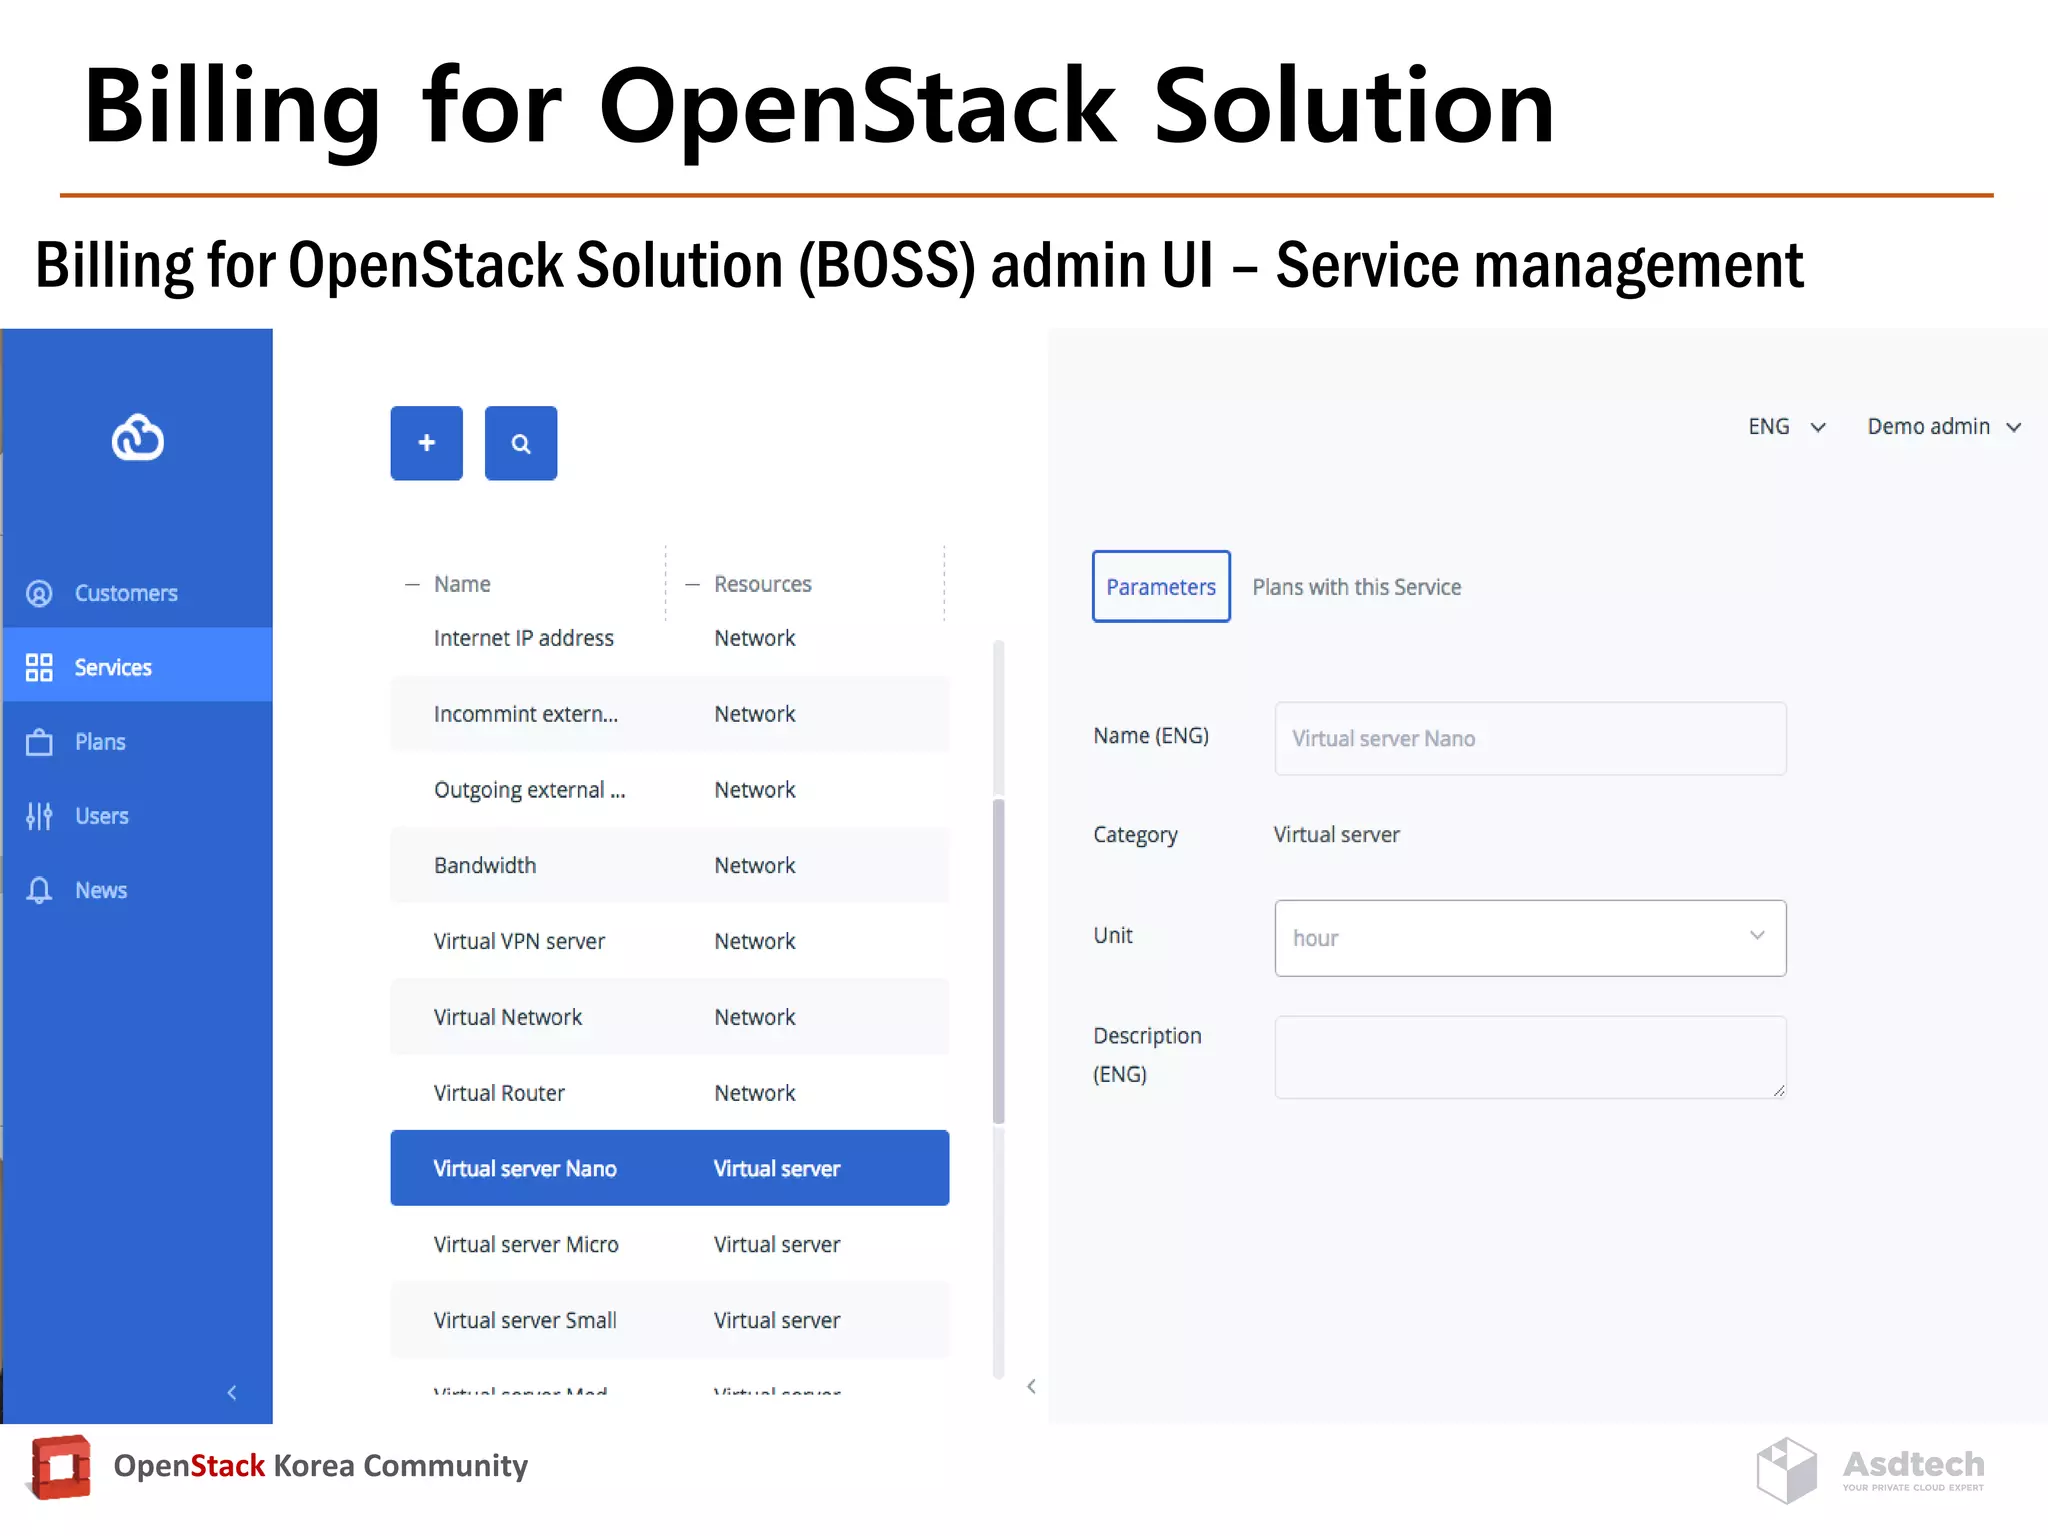Click the Customers person icon

(x=39, y=593)
